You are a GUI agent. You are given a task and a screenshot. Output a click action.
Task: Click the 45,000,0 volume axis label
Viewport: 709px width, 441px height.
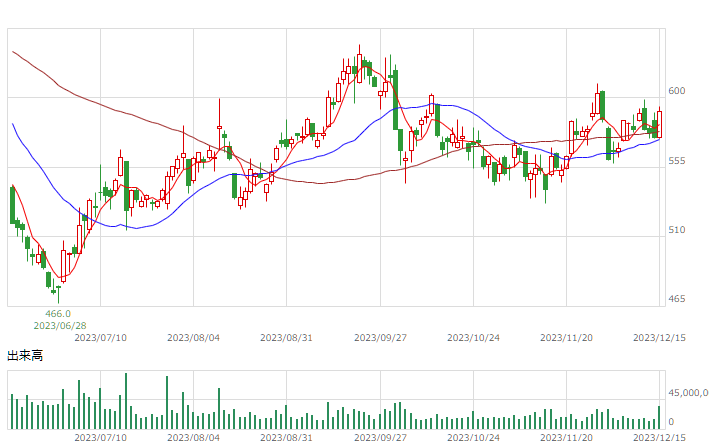click(688, 393)
